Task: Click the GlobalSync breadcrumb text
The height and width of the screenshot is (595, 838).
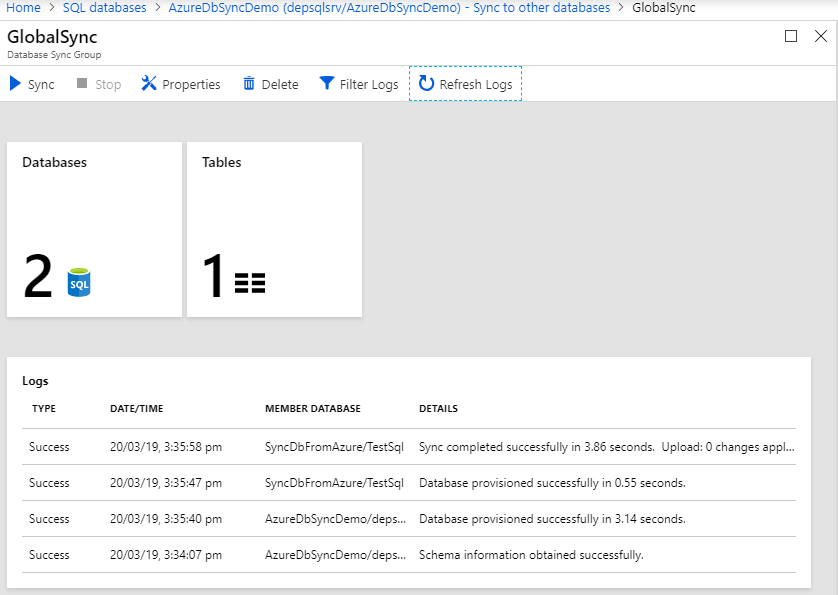Action: [664, 7]
